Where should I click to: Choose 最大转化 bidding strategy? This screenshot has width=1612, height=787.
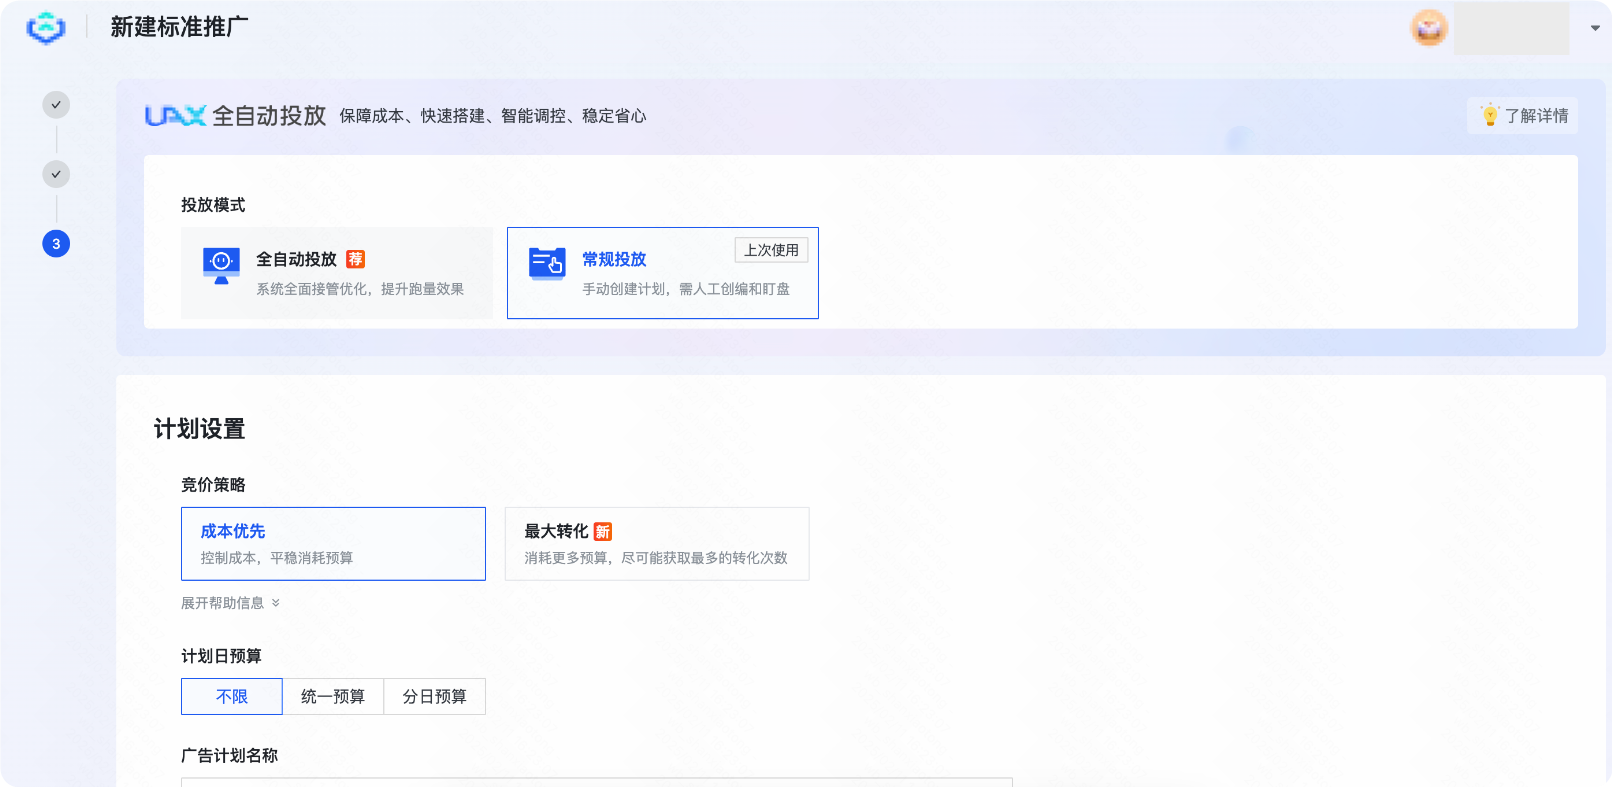656,544
